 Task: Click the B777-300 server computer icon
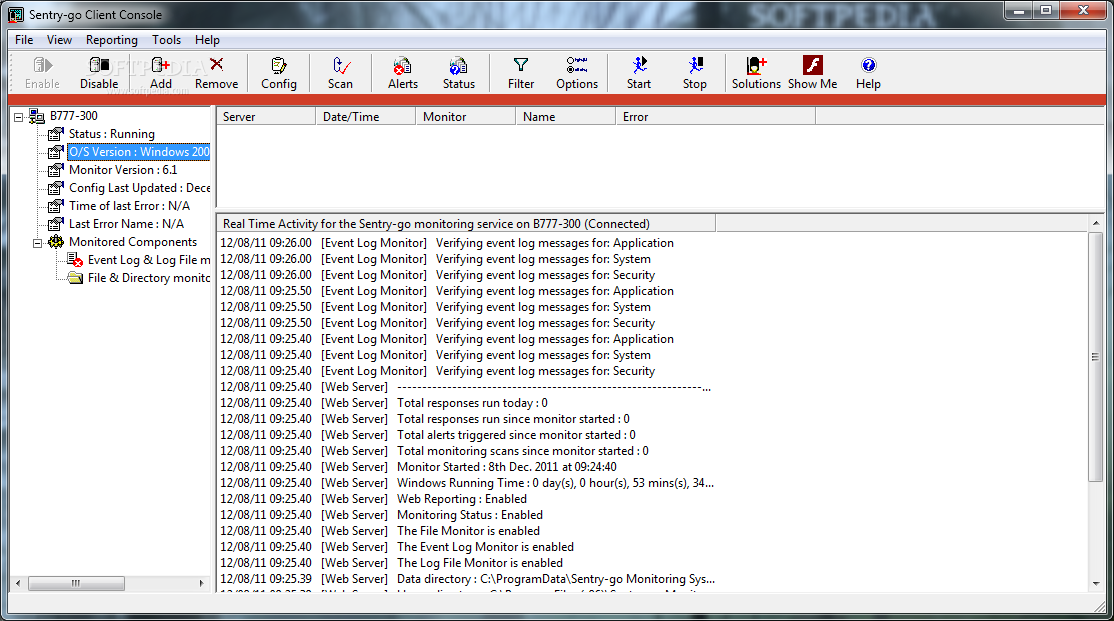(37, 116)
